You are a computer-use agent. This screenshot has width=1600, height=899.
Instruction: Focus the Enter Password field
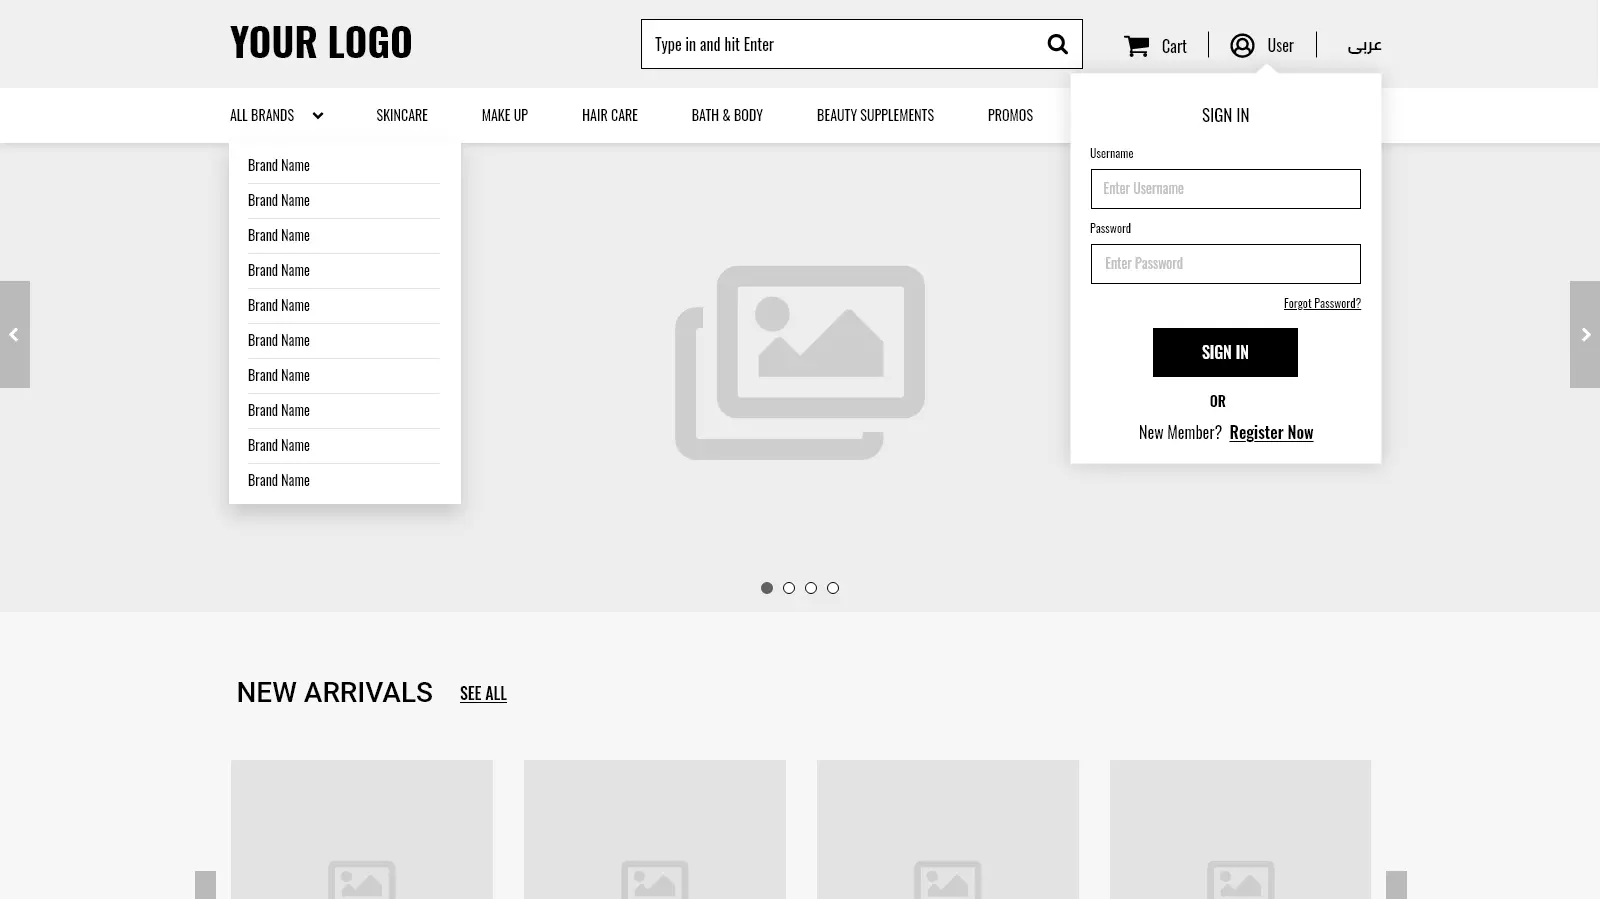[1225, 264]
